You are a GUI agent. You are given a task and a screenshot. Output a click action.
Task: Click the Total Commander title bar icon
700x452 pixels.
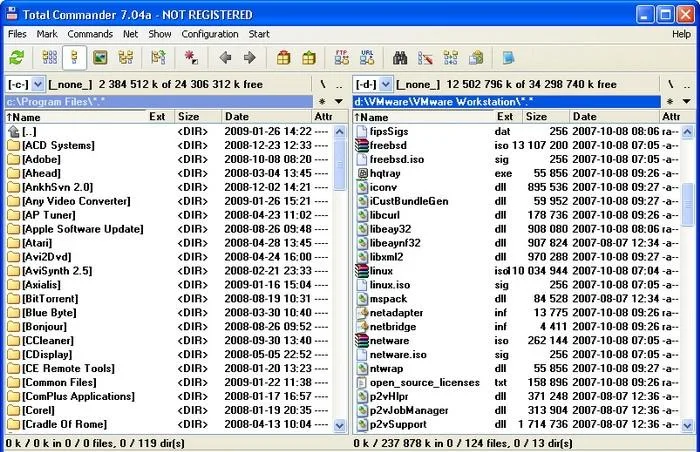pyautogui.click(x=12, y=14)
